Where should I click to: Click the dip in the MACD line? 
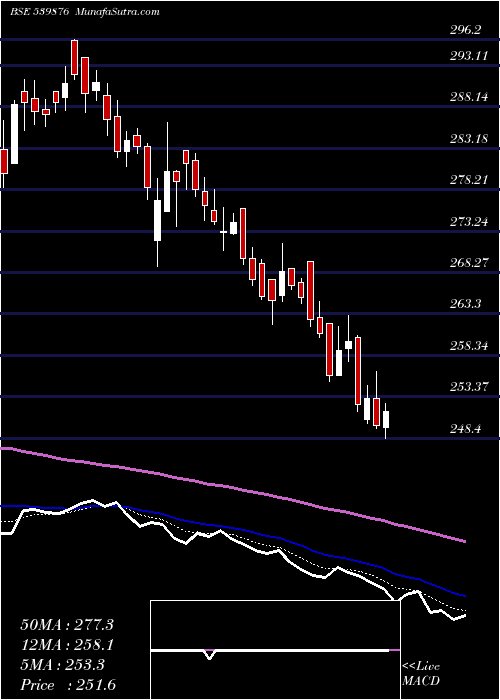coord(209,655)
